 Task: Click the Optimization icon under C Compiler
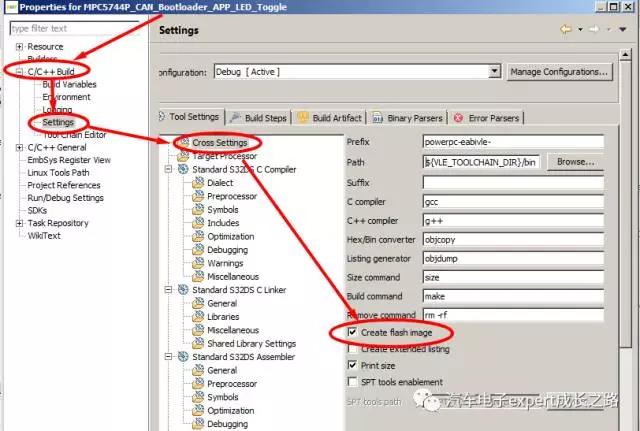coord(198,236)
